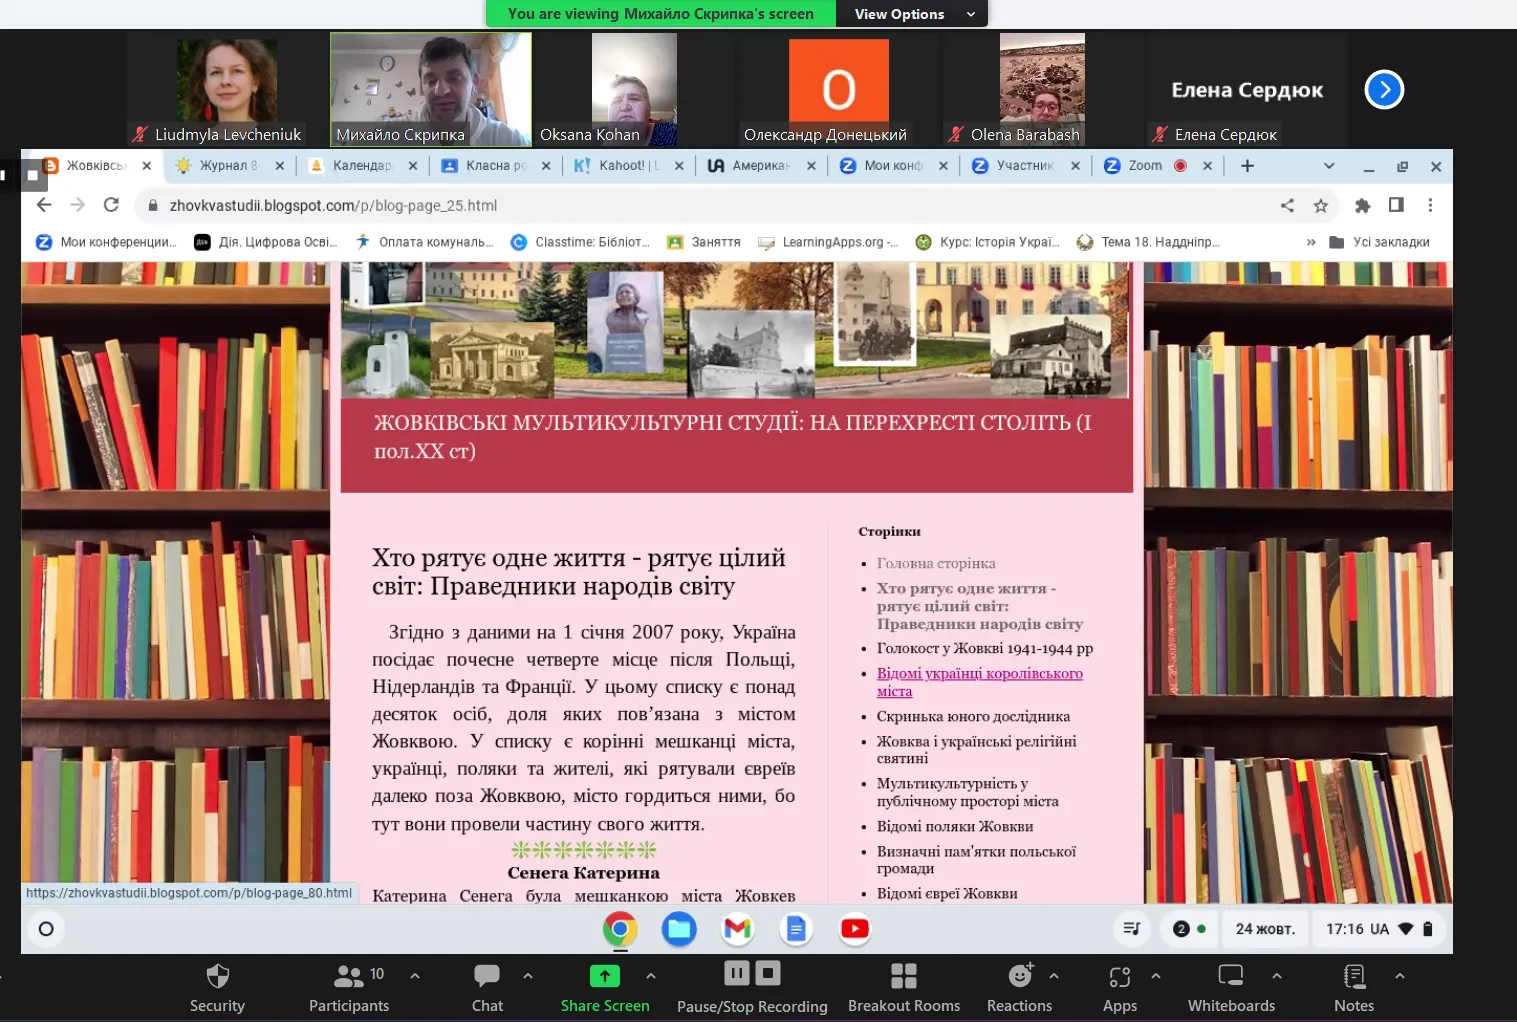
Task: Open Security shield in Zoom toolbar
Action: (x=217, y=976)
